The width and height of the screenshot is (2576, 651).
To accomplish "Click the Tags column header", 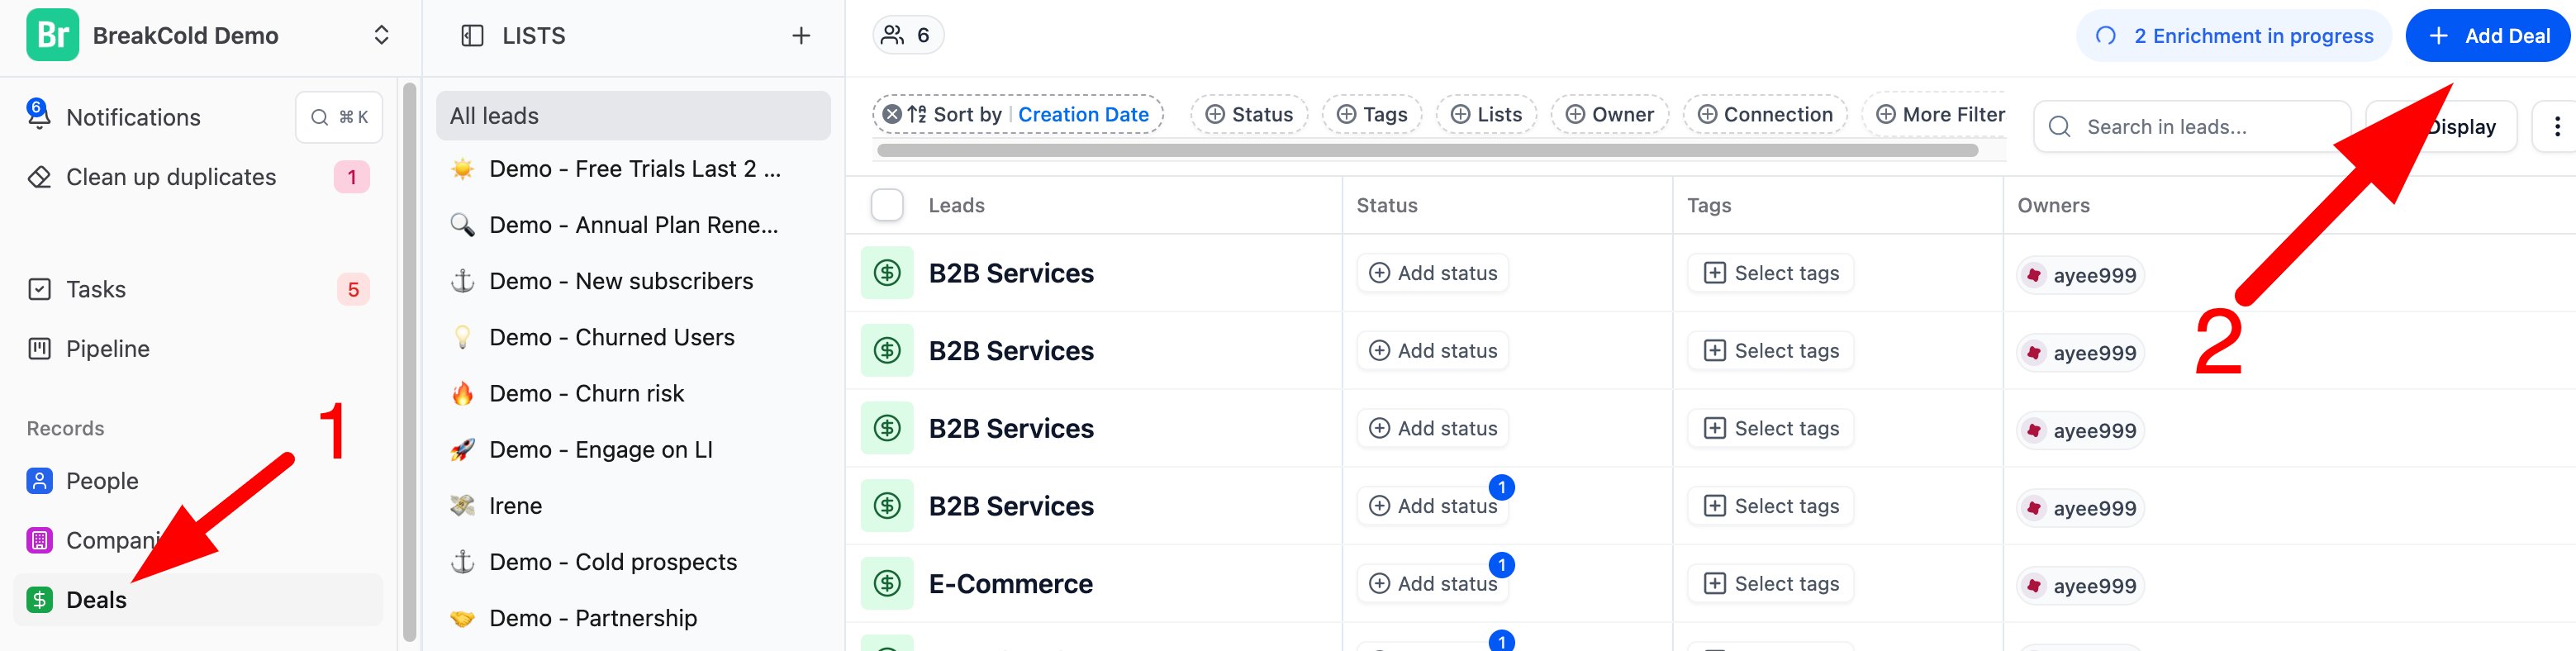I will pyautogui.click(x=1708, y=205).
